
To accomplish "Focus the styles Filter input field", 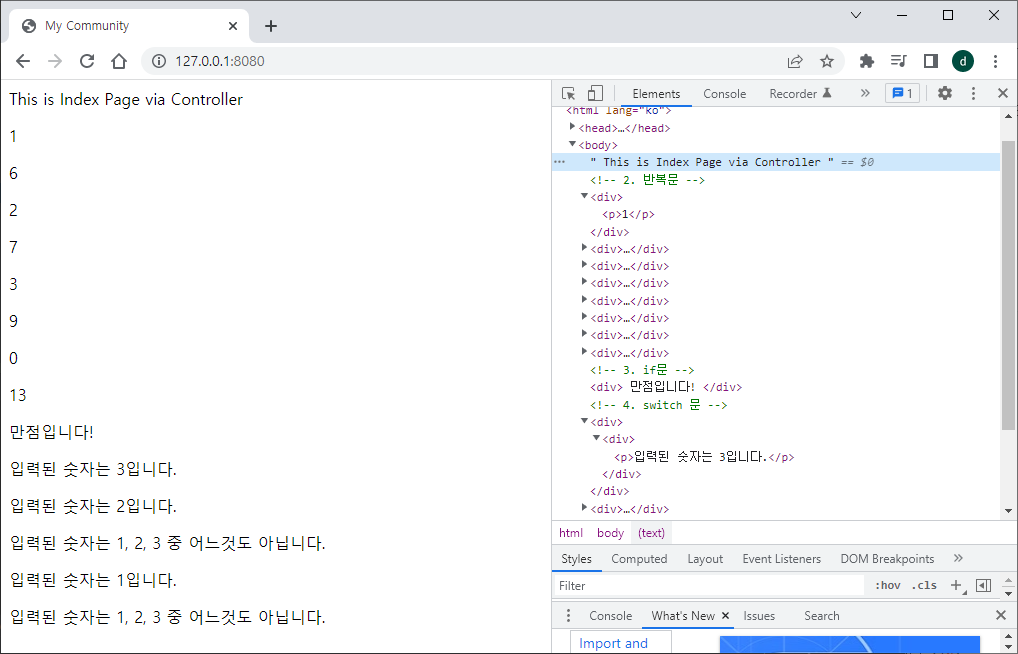I will [710, 585].
